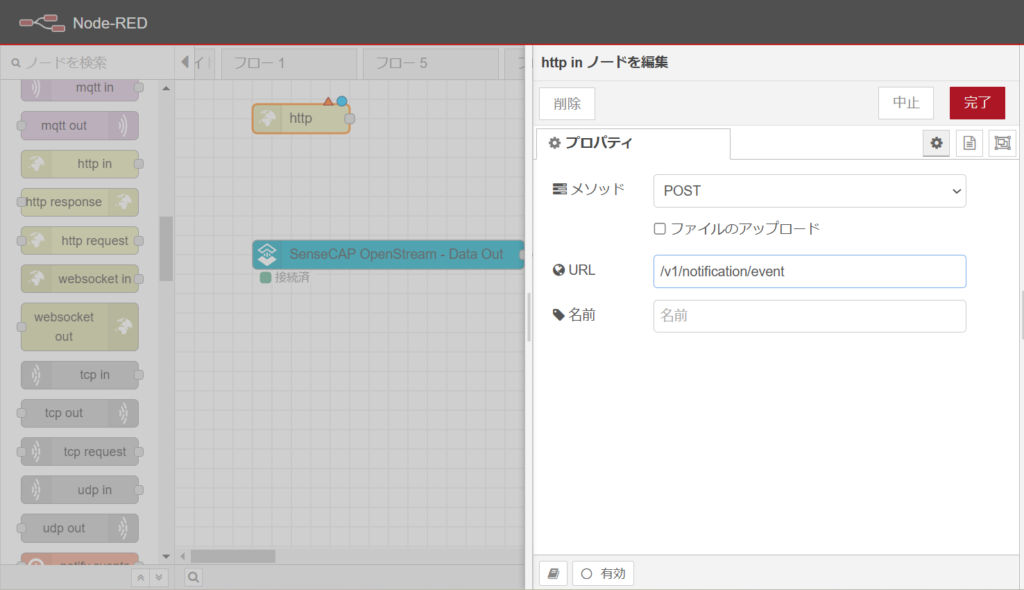Click the Node-RED logo icon
This screenshot has height=590, width=1024.
click(42, 23)
